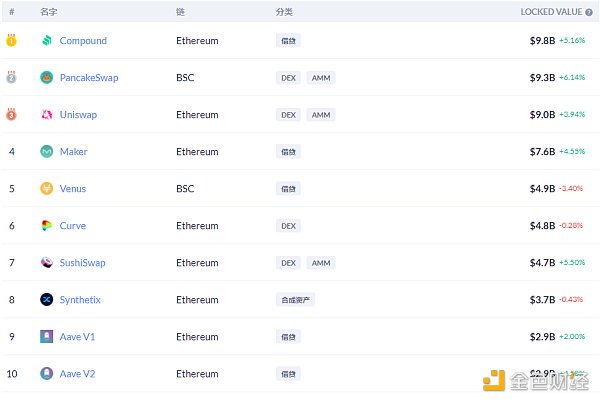
Task: Click the SushiSwap logo icon
Action: pyautogui.click(x=47, y=263)
